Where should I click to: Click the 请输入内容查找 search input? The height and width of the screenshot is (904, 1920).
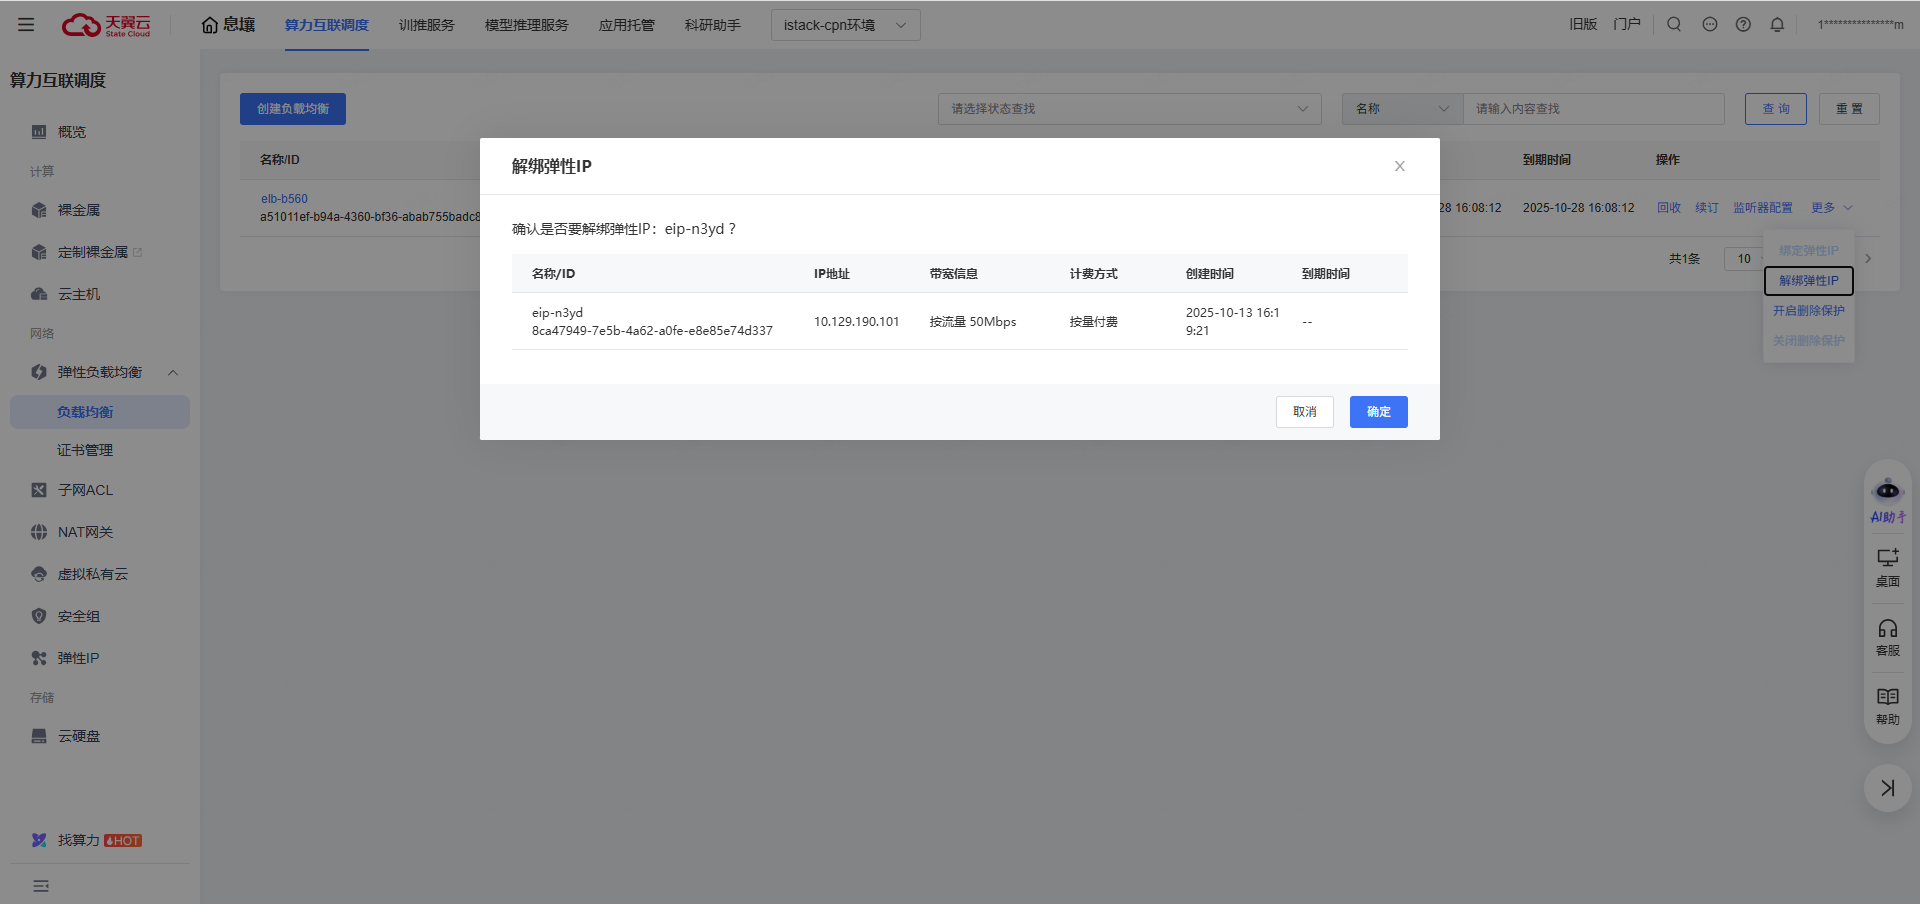(x=1593, y=109)
